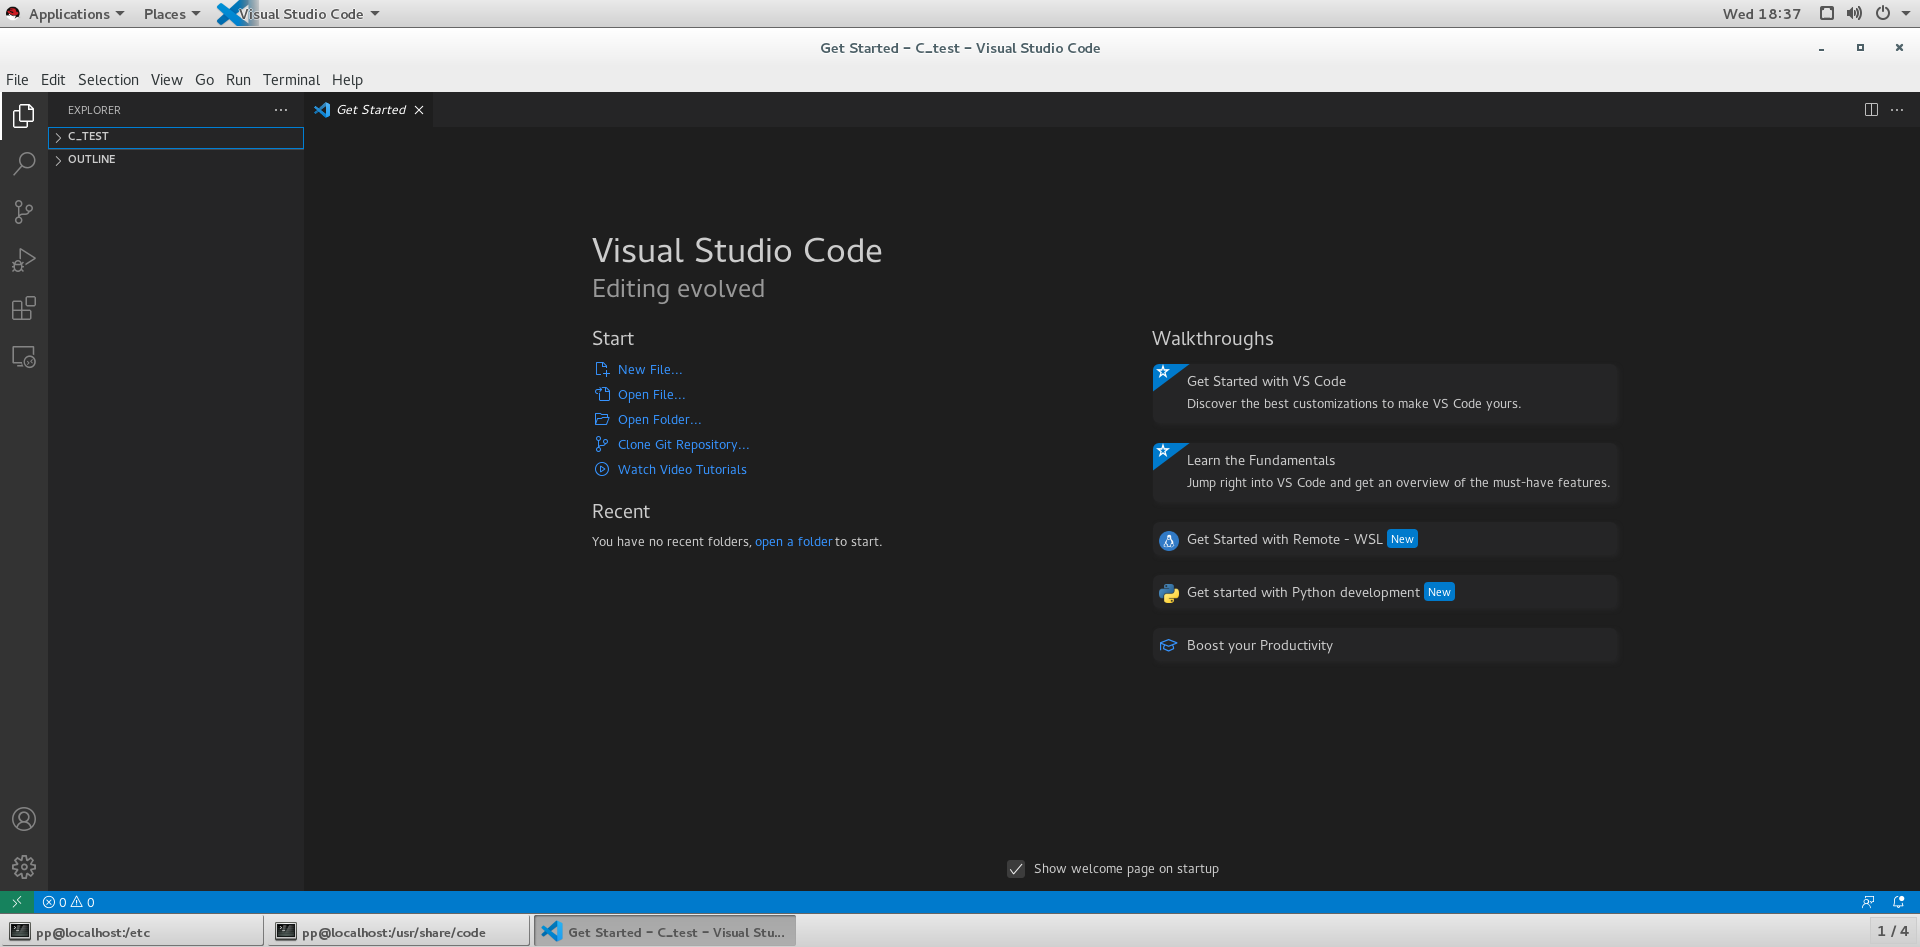Image resolution: width=1920 pixels, height=947 pixels.
Task: Toggle Show welcome page on startup checkbox
Action: pos(1016,869)
